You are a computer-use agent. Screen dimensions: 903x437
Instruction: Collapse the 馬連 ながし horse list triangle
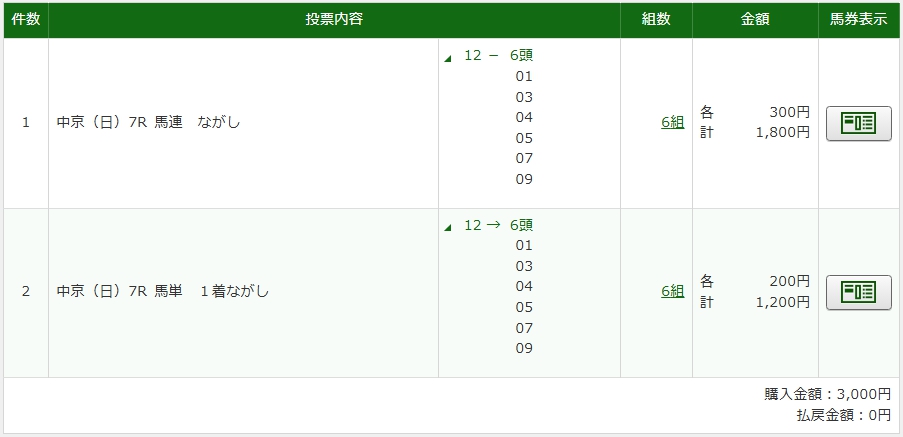coord(448,58)
